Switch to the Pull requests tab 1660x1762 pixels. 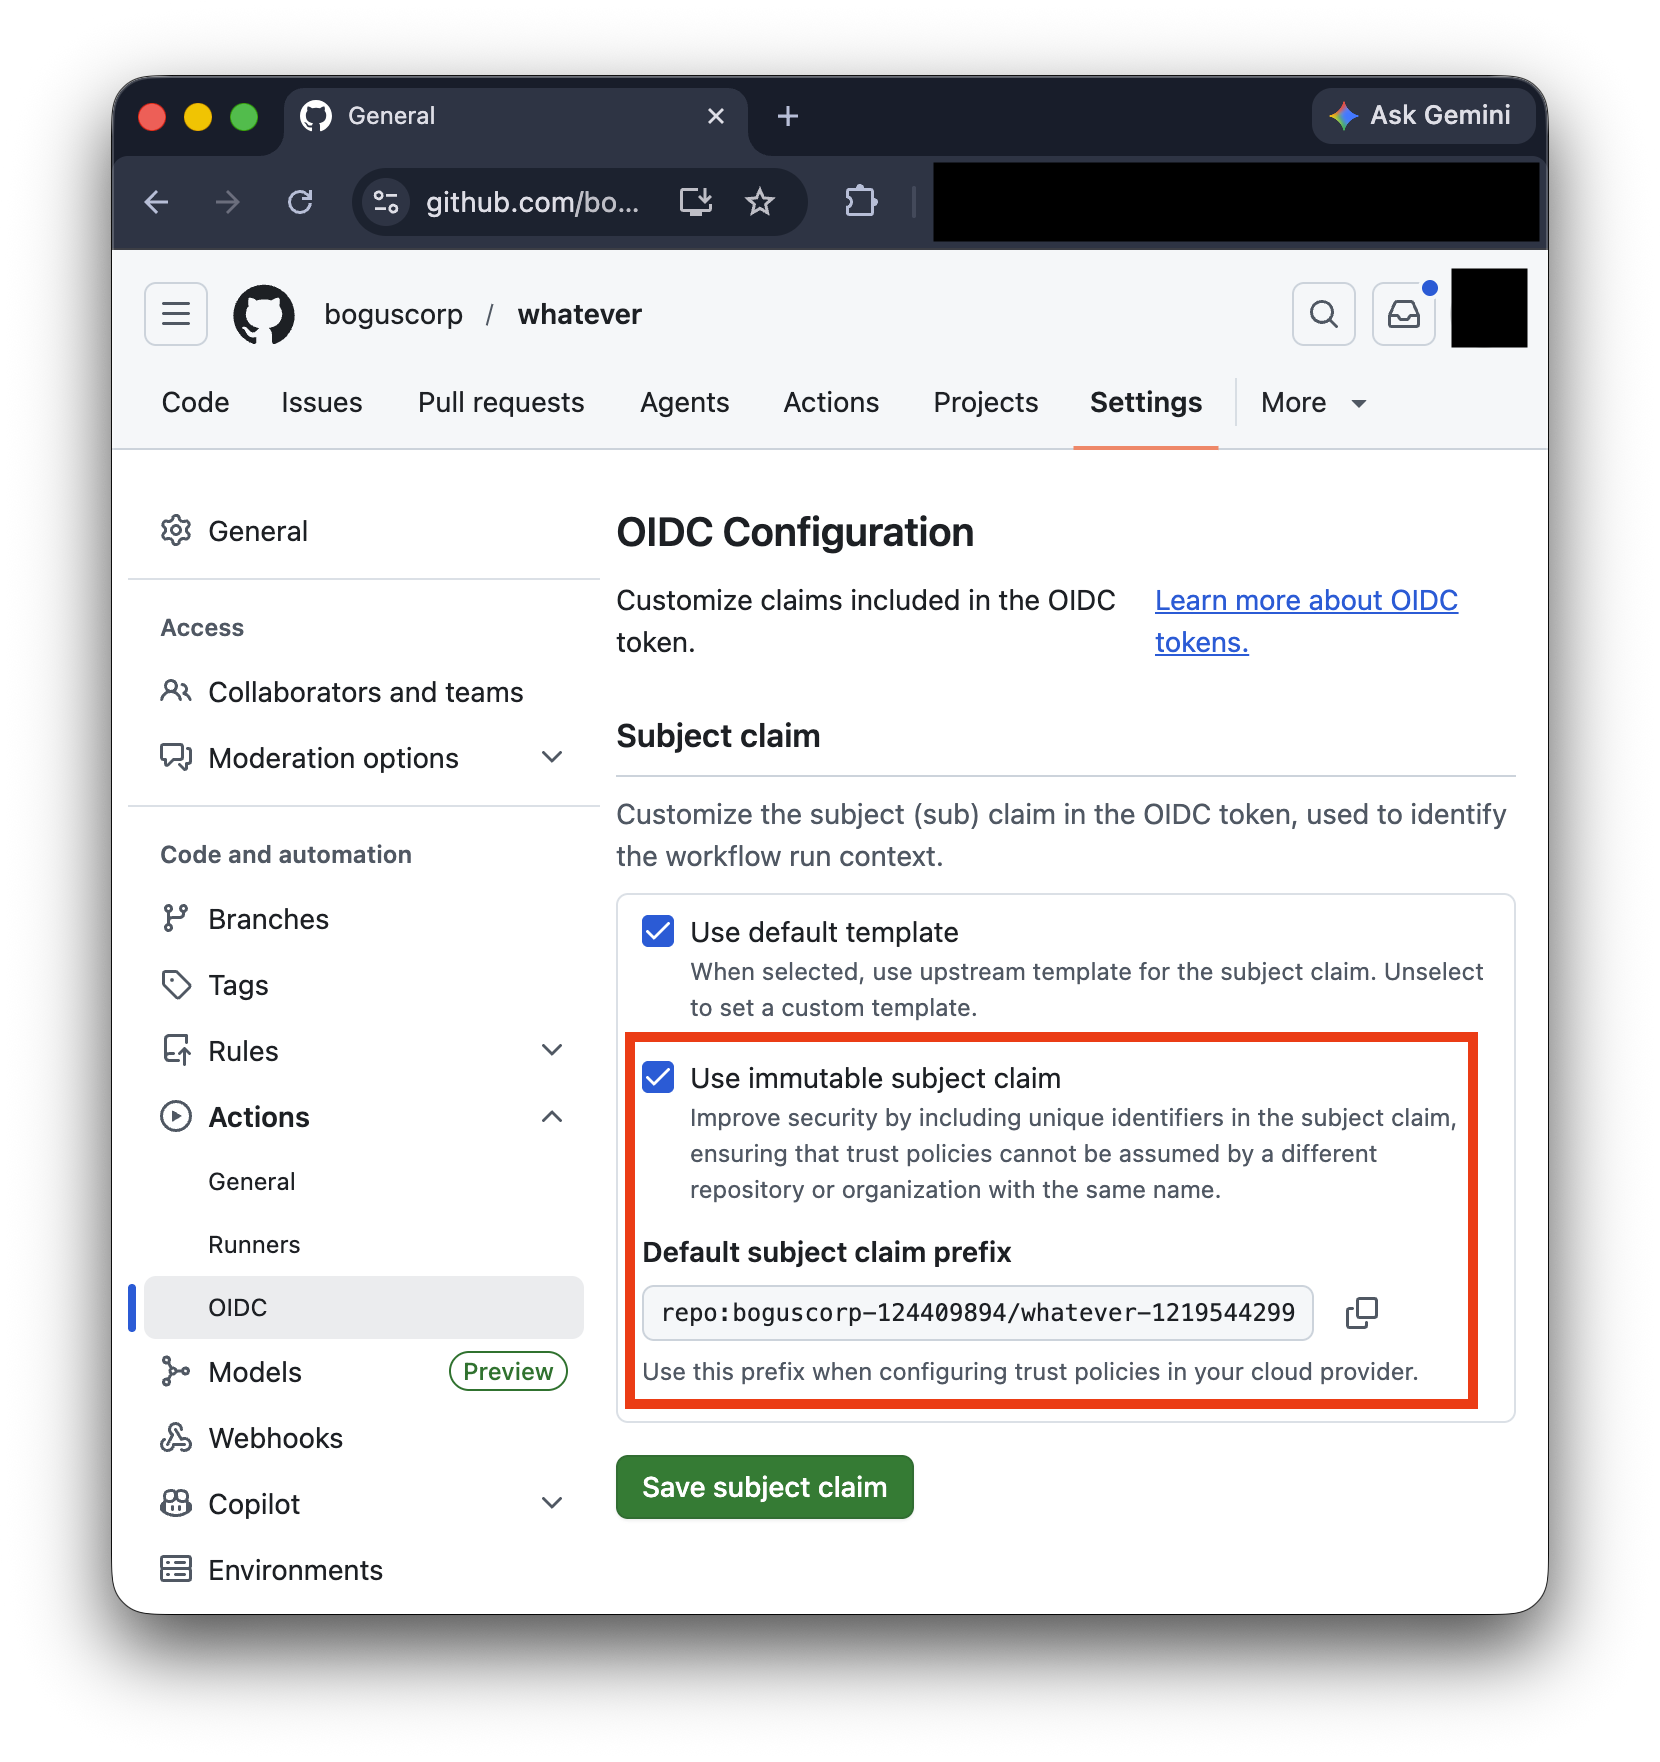click(501, 402)
